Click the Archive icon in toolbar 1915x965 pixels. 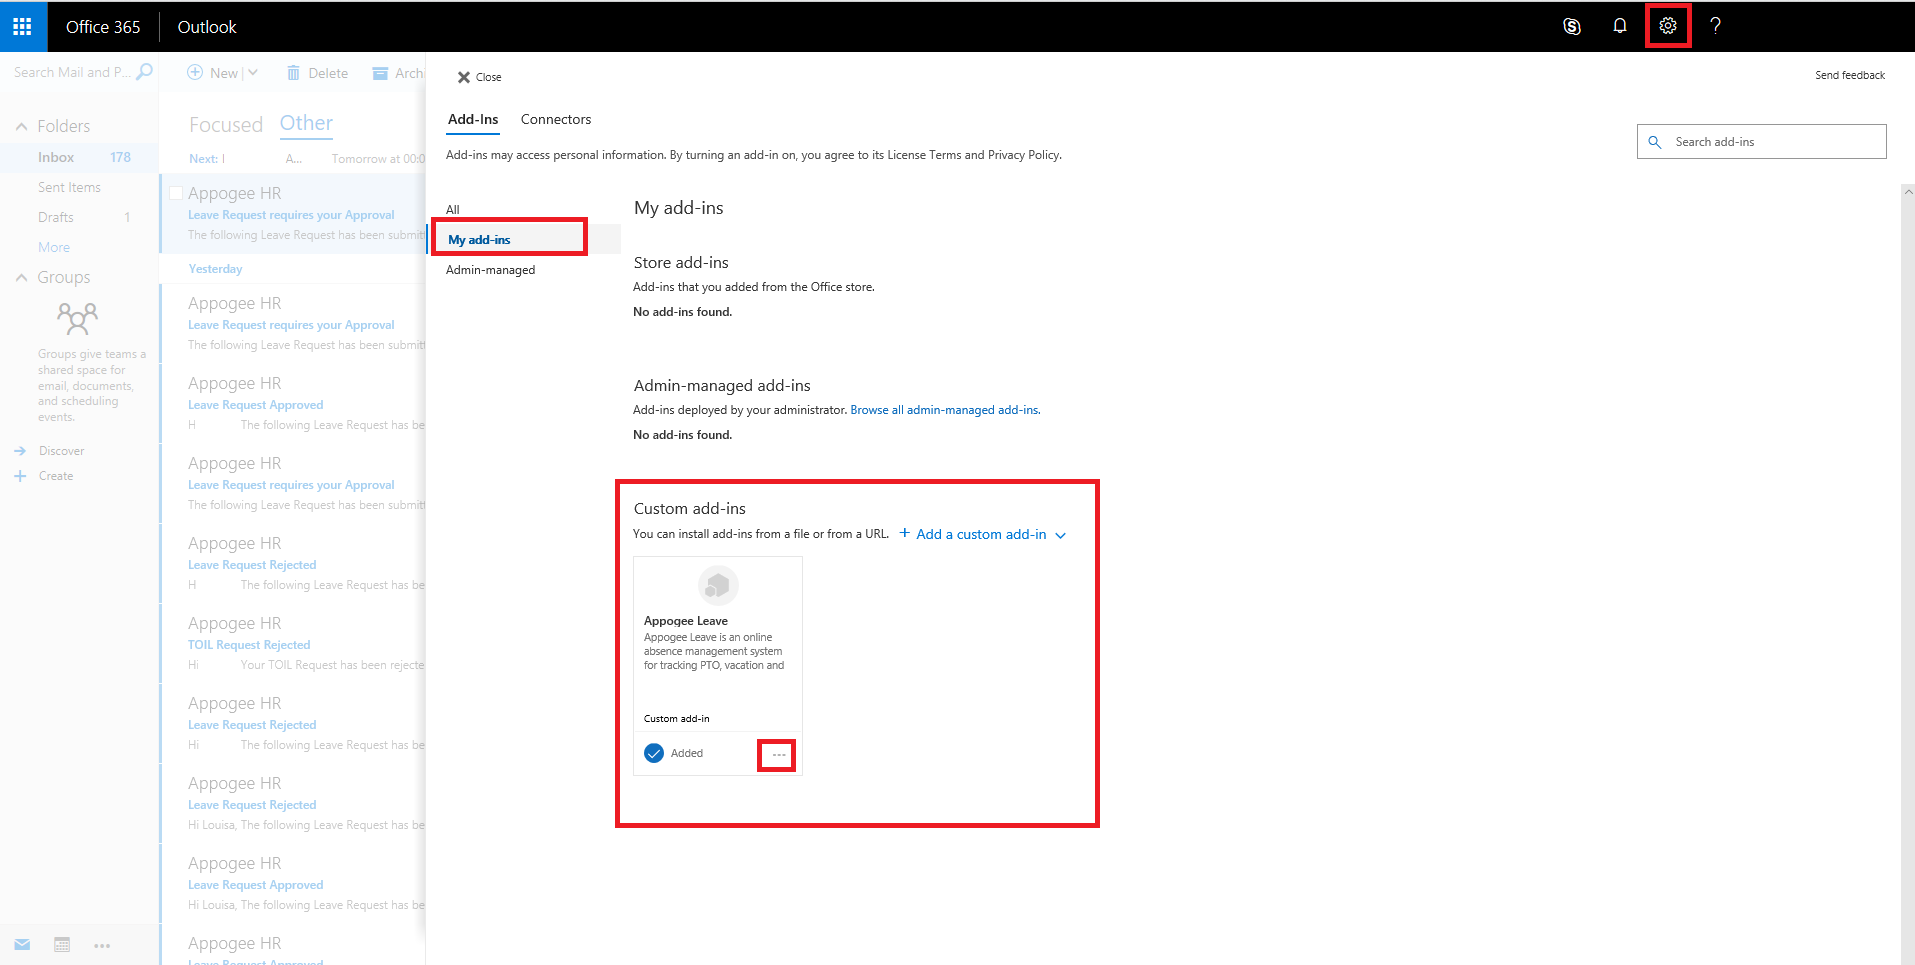[380, 73]
